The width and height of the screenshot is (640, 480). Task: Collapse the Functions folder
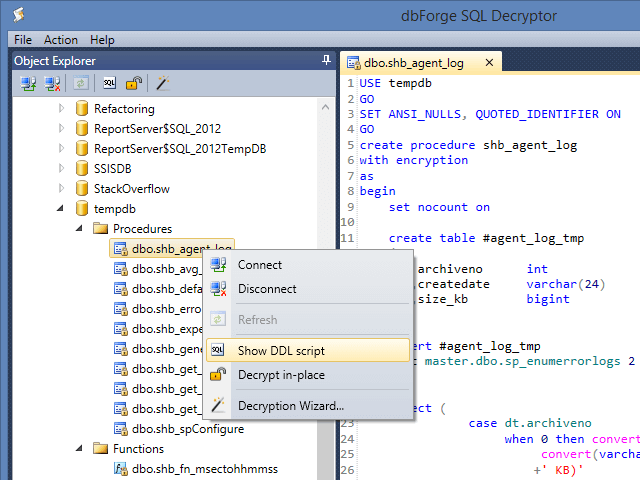click(x=80, y=448)
